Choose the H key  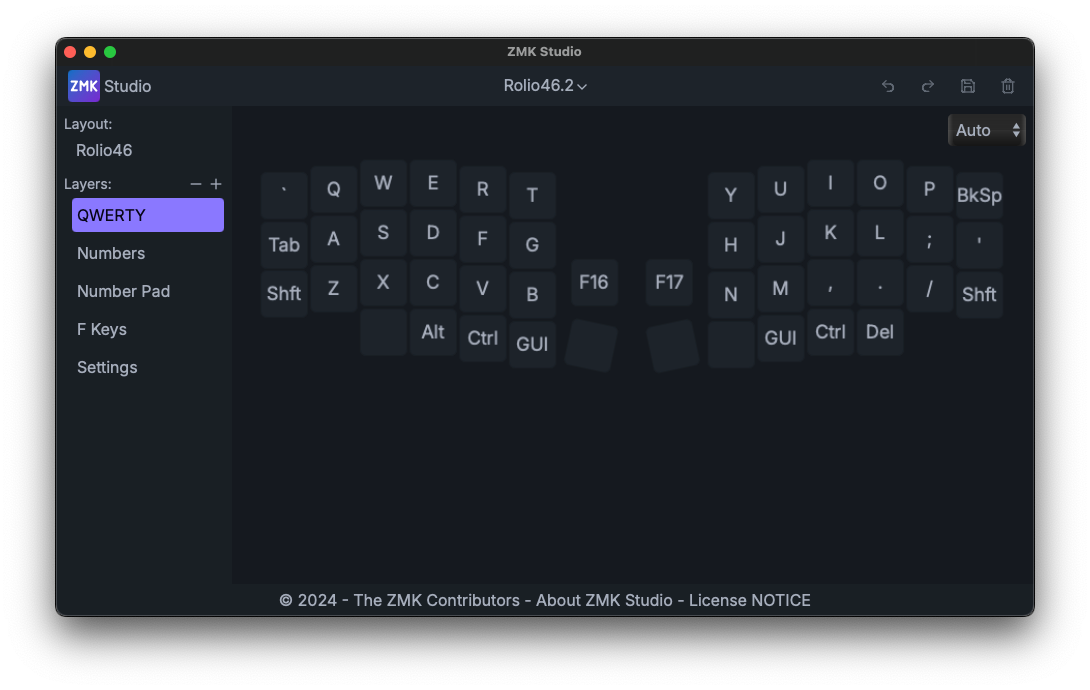[x=731, y=245]
